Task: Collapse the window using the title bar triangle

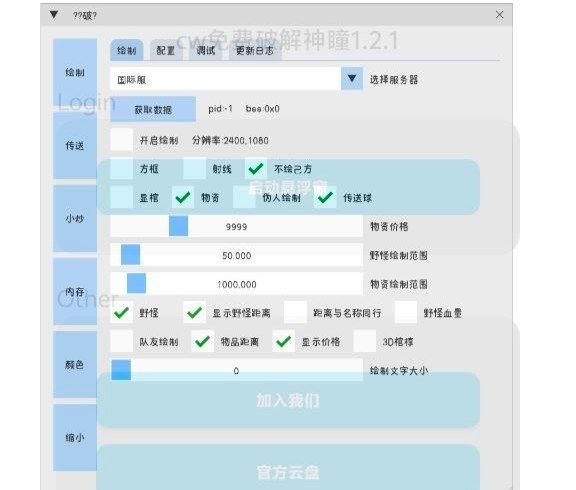Action: 54,15
